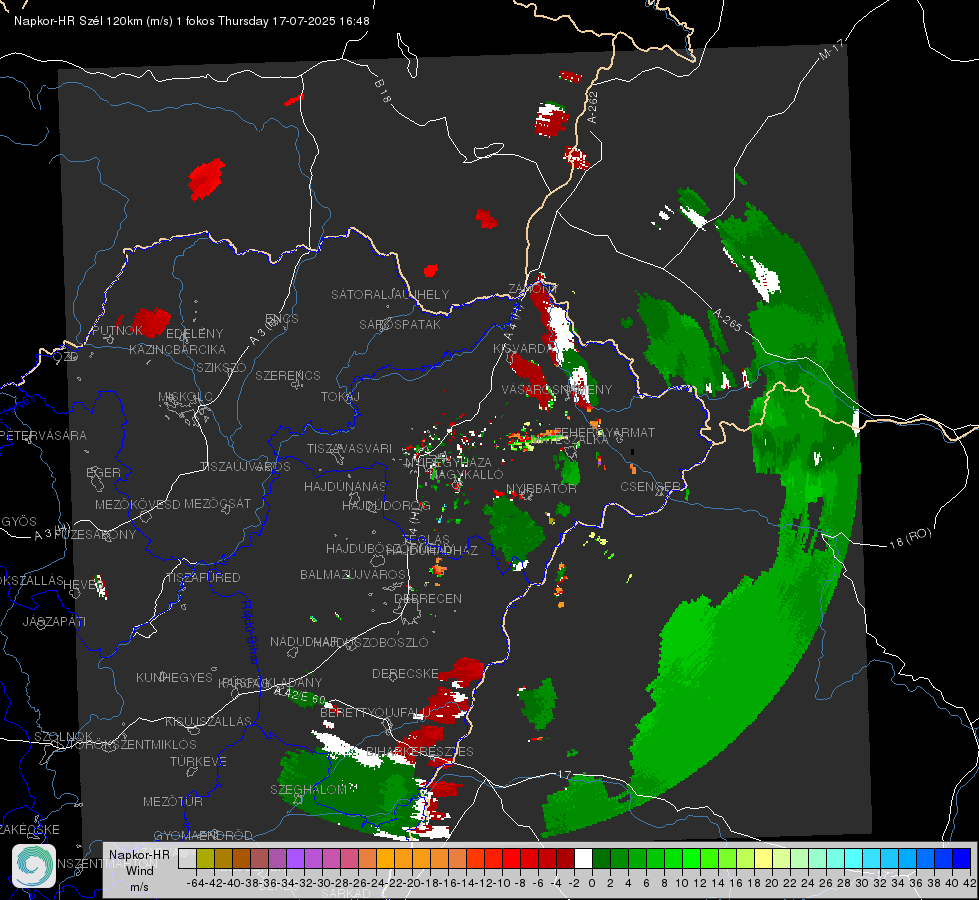Click the EGER city label
979x900 pixels.
[103, 473]
